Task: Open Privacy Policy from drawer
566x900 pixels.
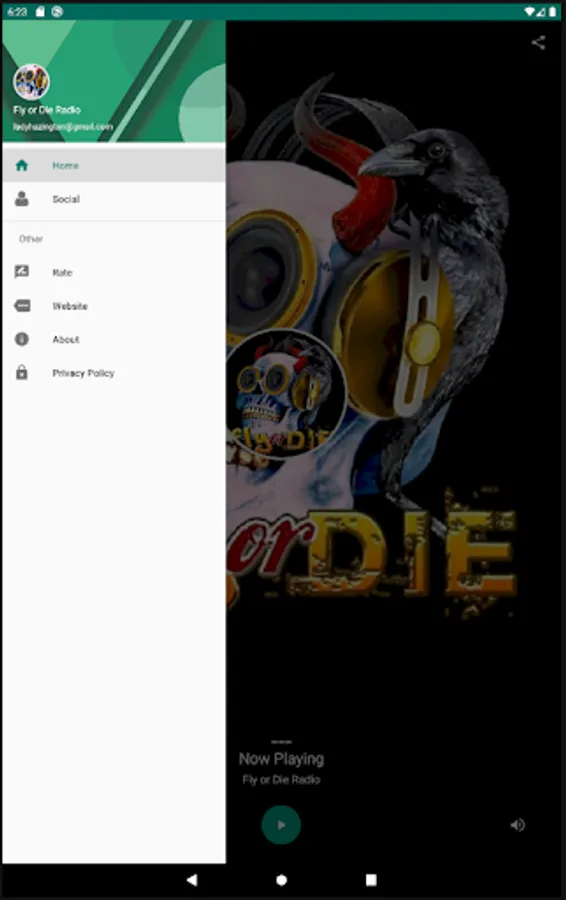Action: pos(114,373)
